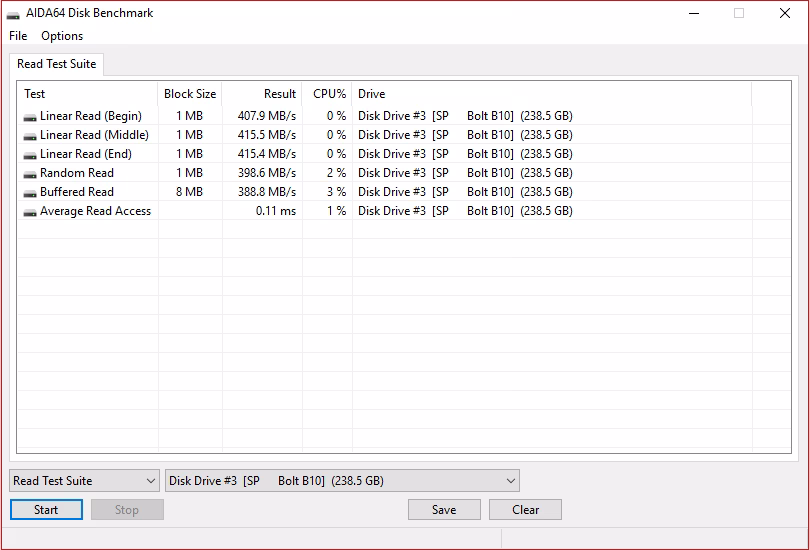This screenshot has height=550, width=810.
Task: Click the 1 % CPU value
Action: coord(336,211)
